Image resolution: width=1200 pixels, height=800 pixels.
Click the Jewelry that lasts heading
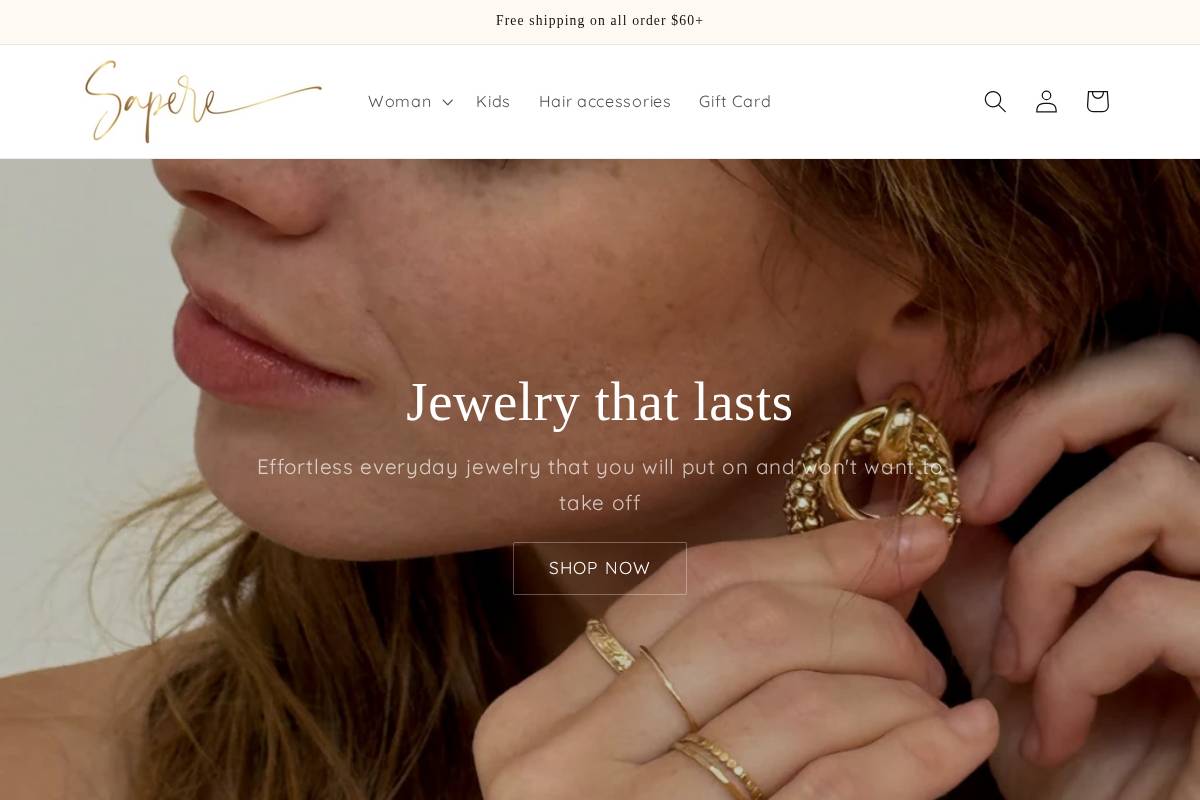click(599, 402)
